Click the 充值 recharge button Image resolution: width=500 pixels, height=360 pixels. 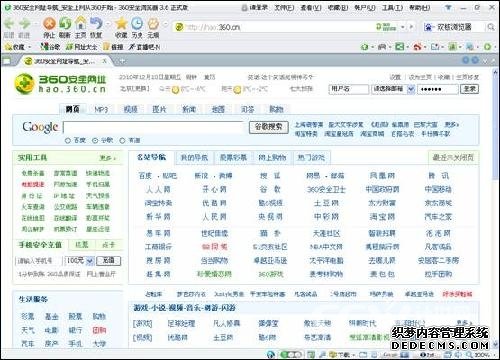(109, 261)
